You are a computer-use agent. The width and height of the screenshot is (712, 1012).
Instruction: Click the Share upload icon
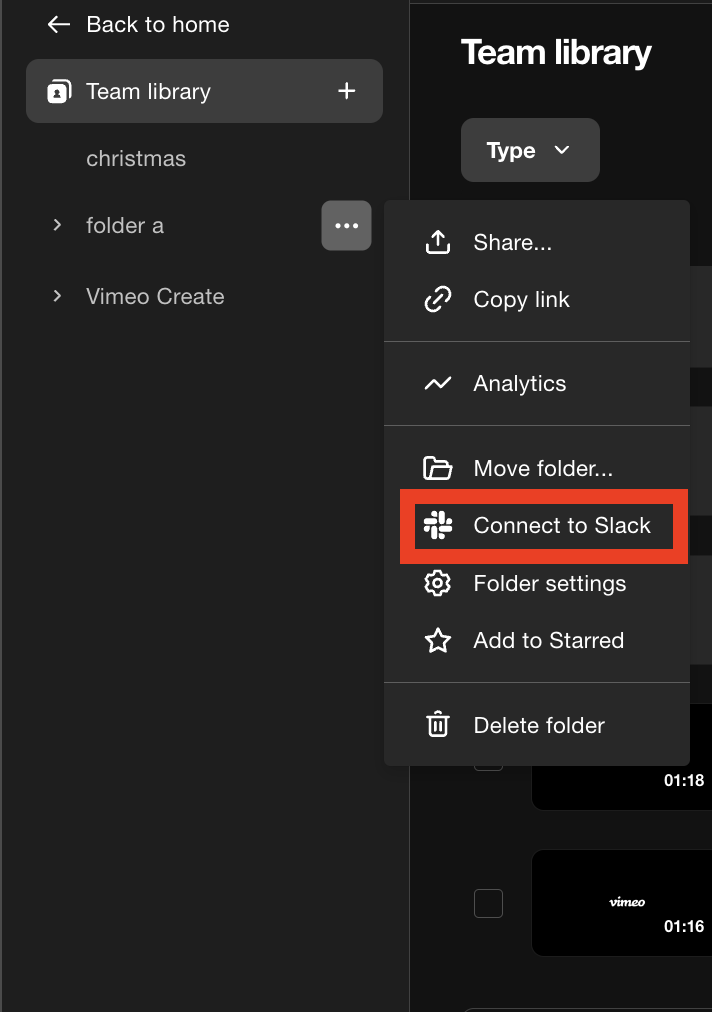click(x=437, y=242)
